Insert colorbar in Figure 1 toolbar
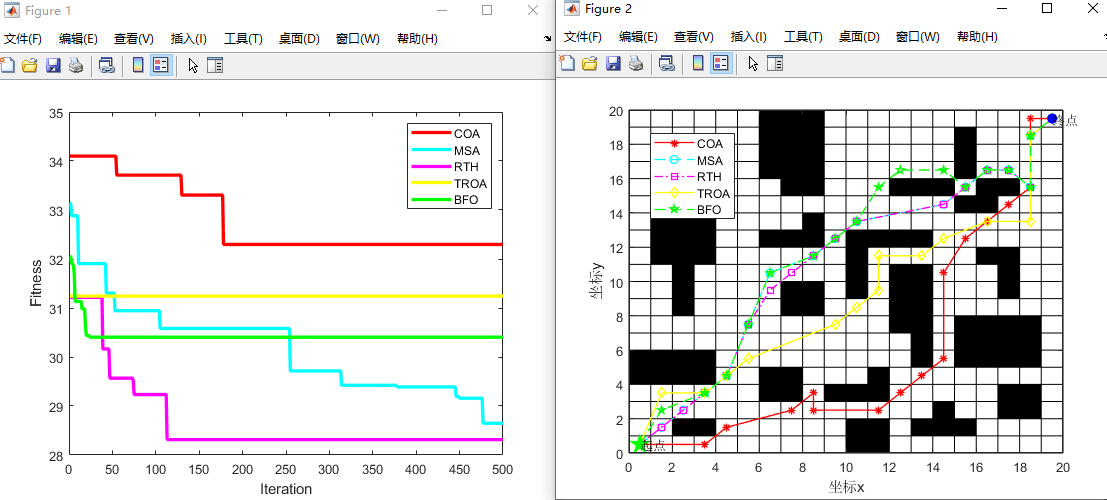The height and width of the screenshot is (500, 1107). [x=137, y=66]
